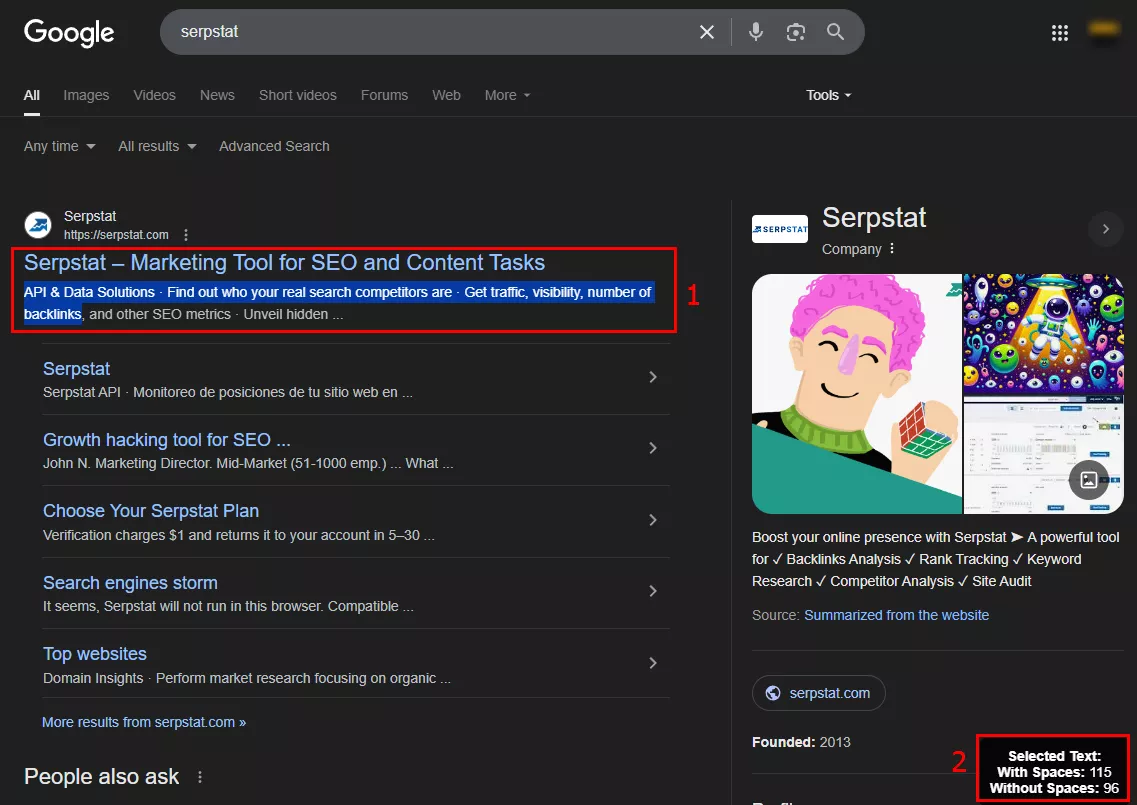Screen dimensions: 1137x805
Task: Open three-dot menu next to serpstat.com URL
Action: click(x=186, y=235)
